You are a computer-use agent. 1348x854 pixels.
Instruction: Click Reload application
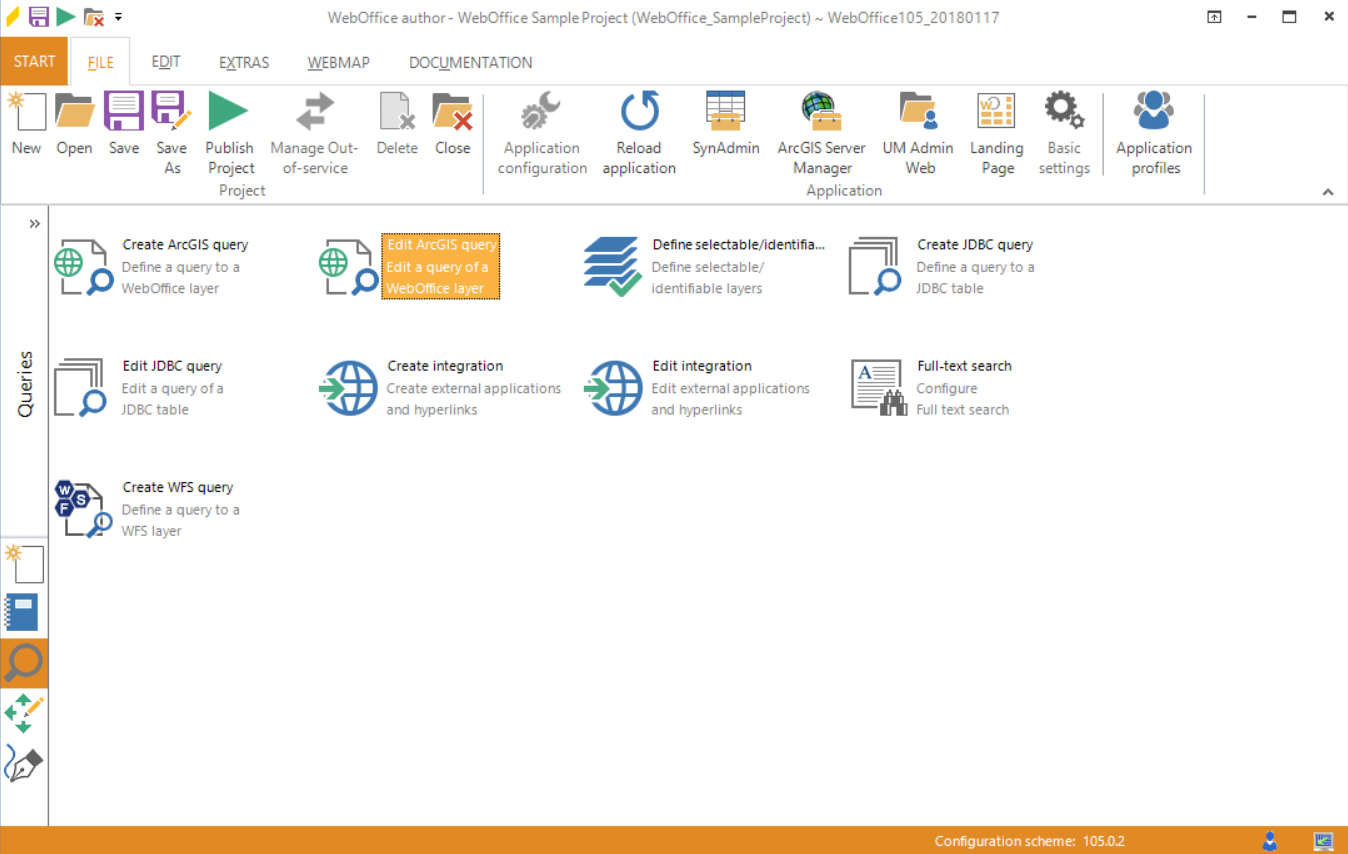pos(639,111)
